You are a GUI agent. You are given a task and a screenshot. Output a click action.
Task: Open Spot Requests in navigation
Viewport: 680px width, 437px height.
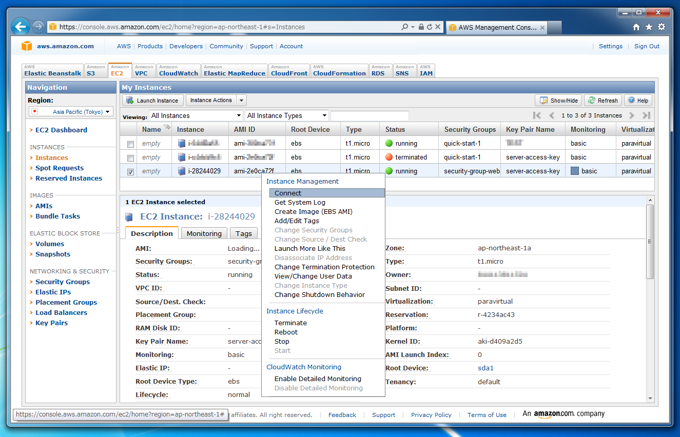click(x=59, y=168)
